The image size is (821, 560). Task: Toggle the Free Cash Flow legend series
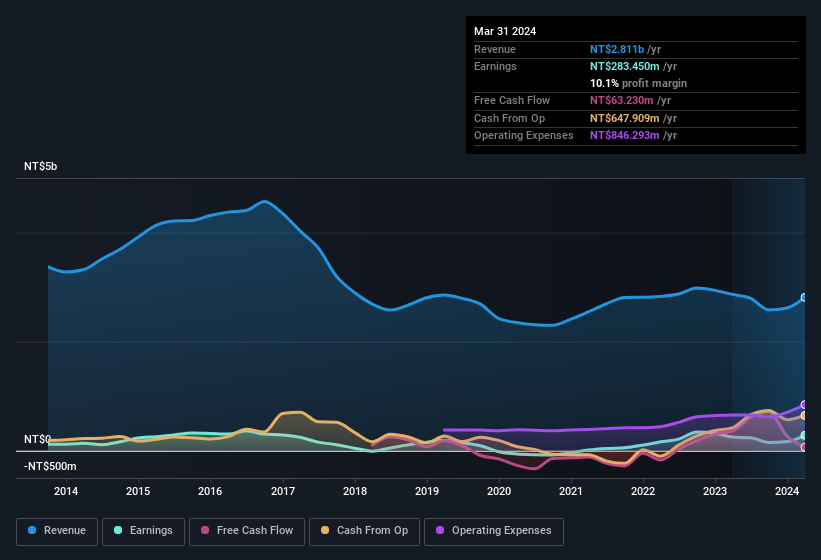point(247,531)
